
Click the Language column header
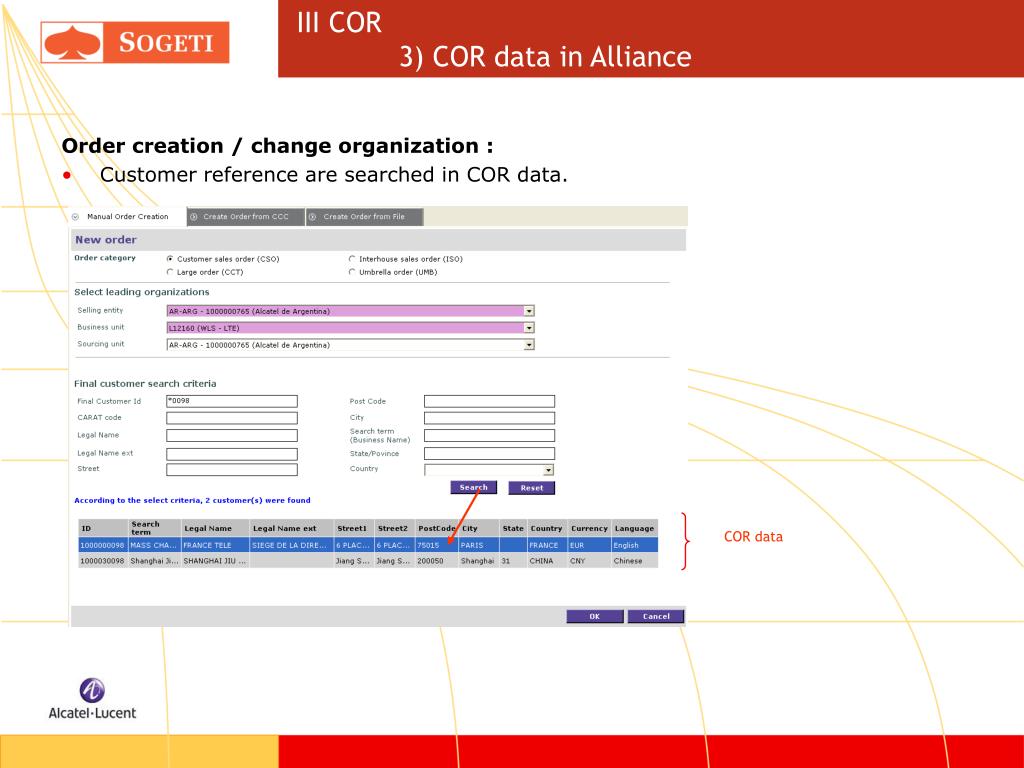(x=634, y=528)
